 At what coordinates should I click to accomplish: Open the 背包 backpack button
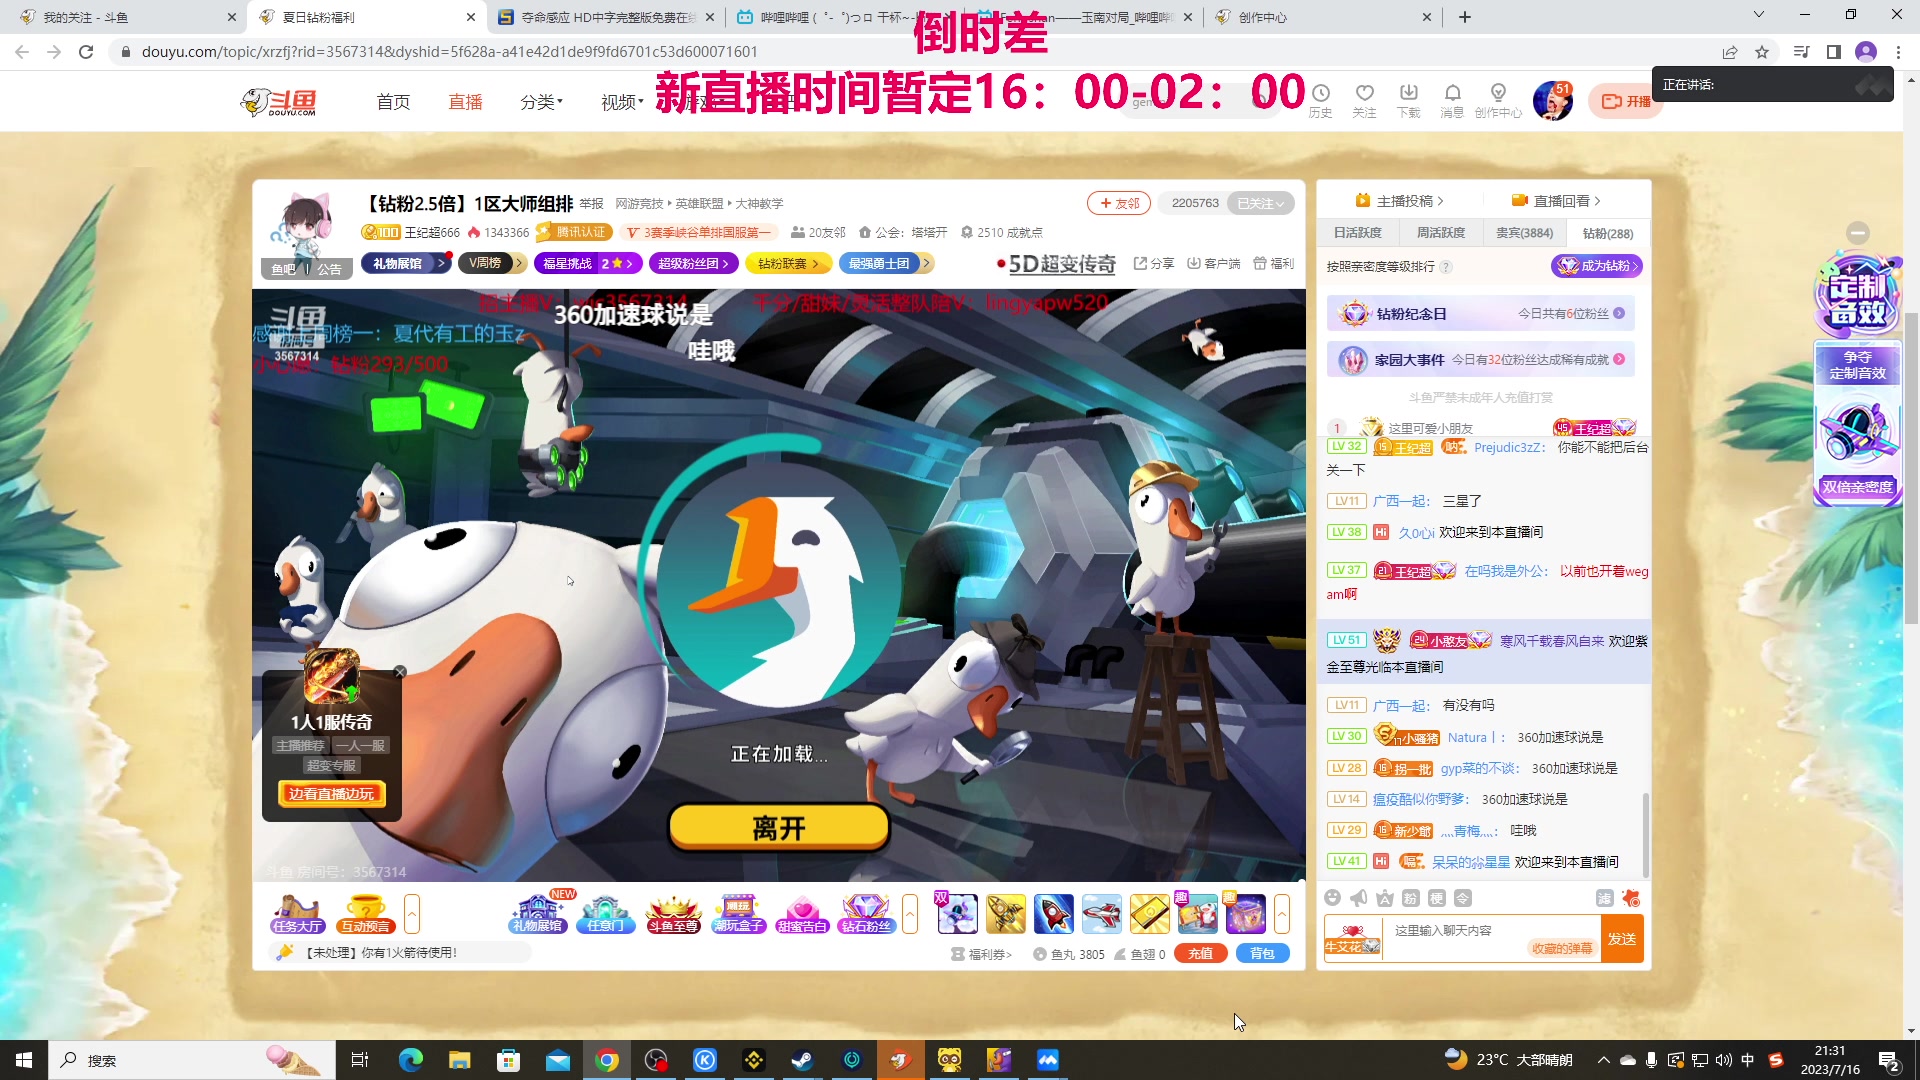point(1263,954)
